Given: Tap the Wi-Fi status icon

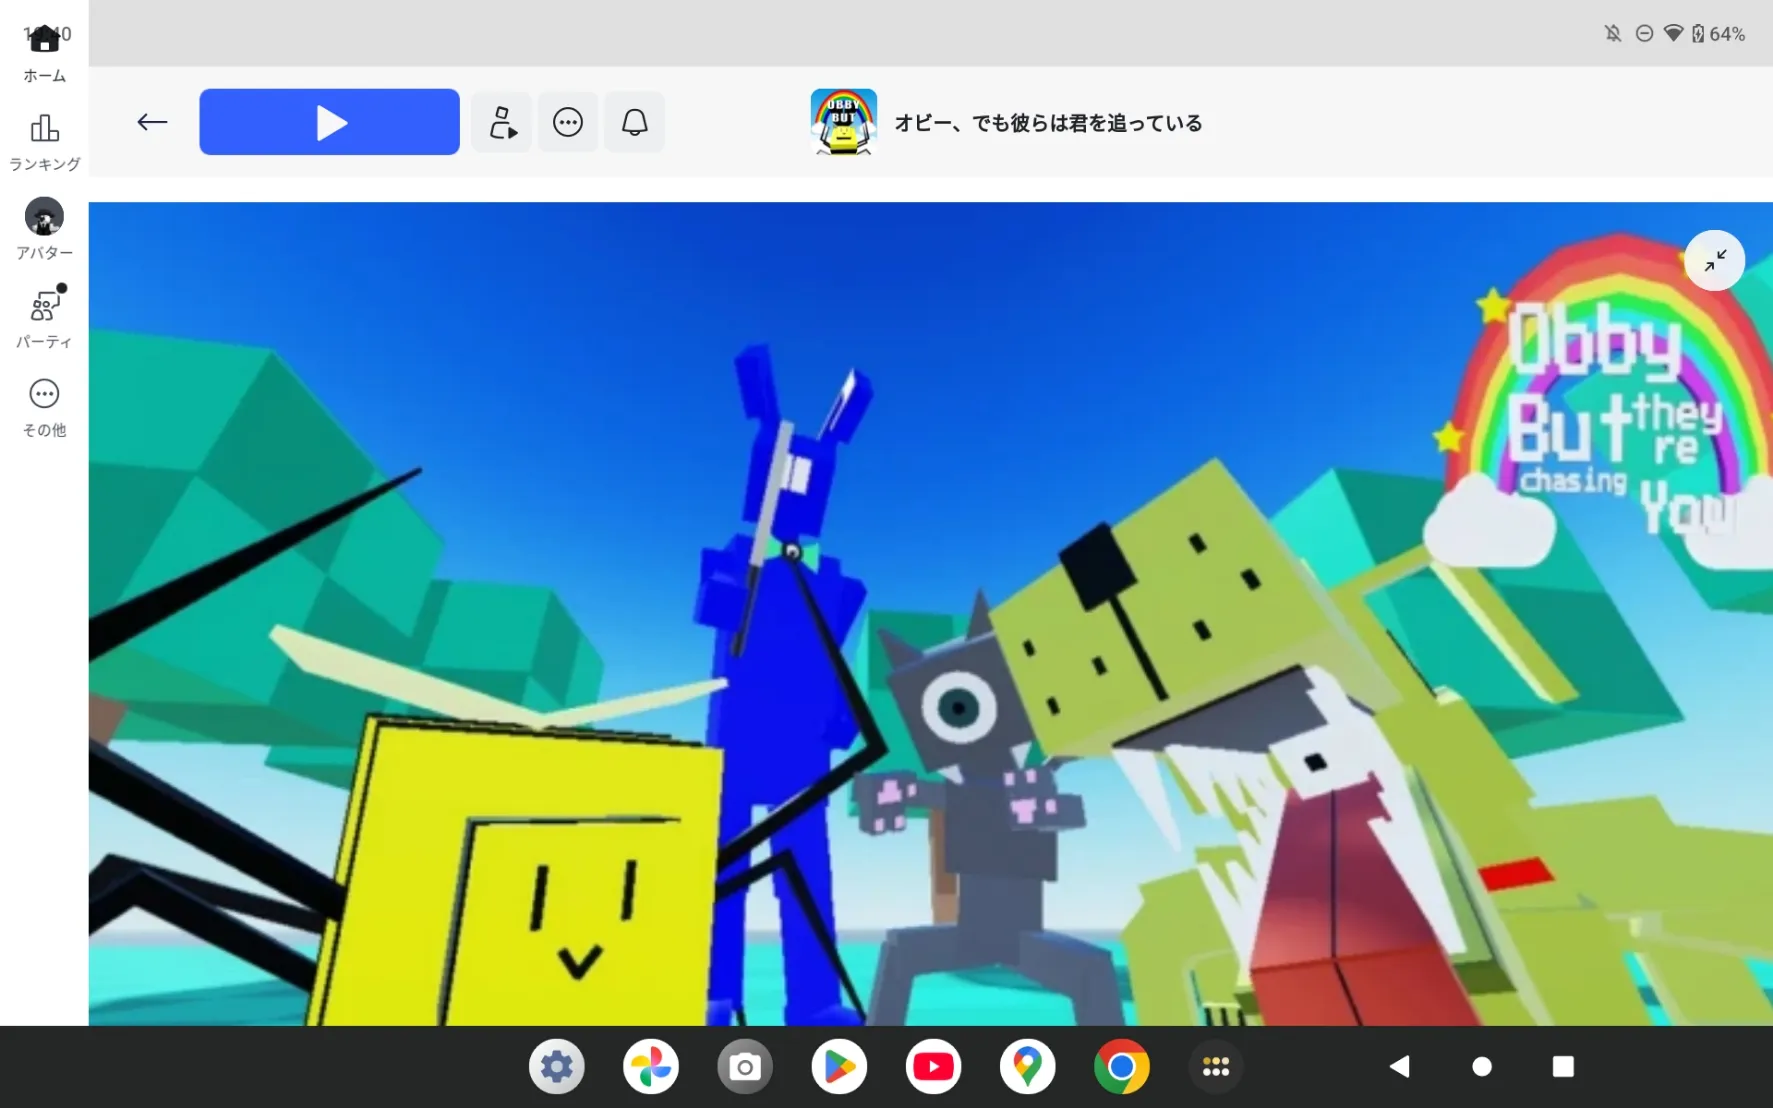Looking at the screenshot, I should pos(1673,34).
